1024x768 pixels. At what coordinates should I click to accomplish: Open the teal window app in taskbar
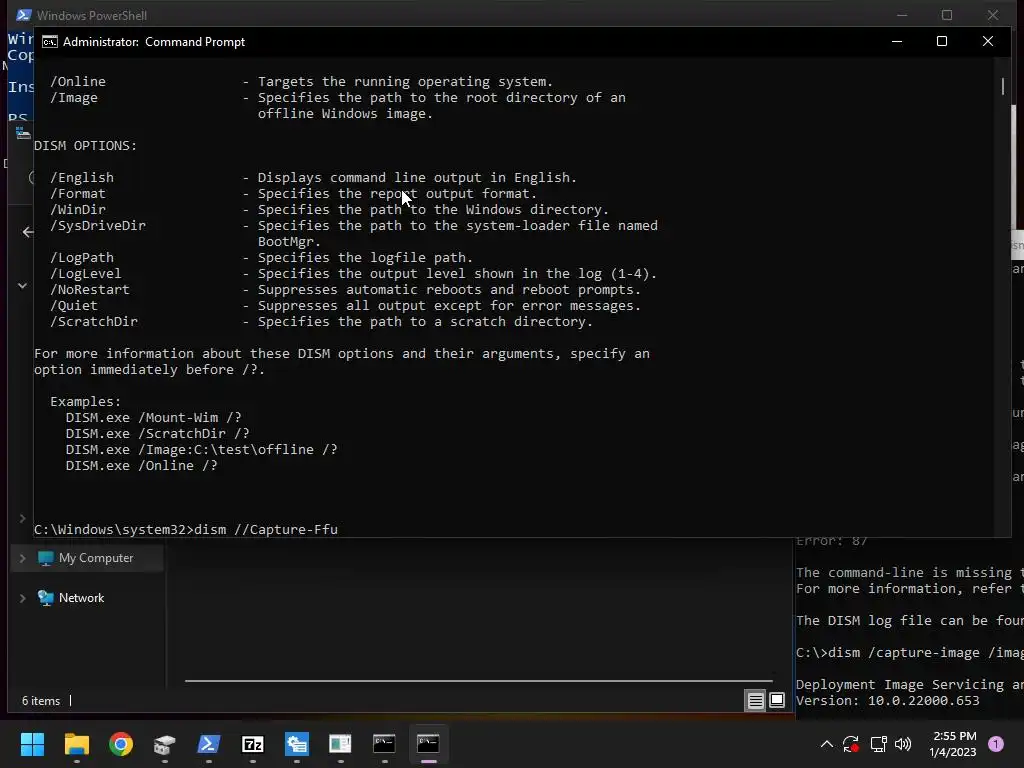pos(340,744)
